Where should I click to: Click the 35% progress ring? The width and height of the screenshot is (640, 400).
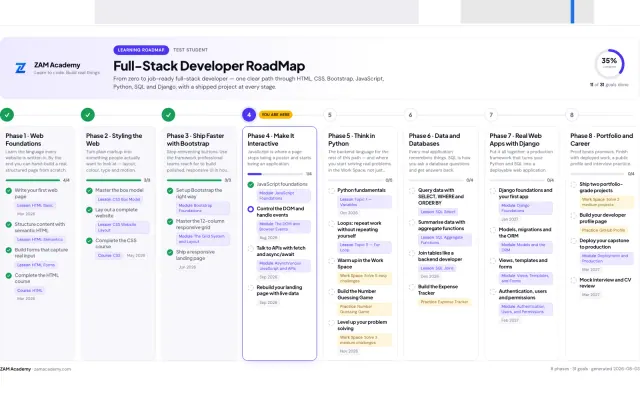point(609,64)
